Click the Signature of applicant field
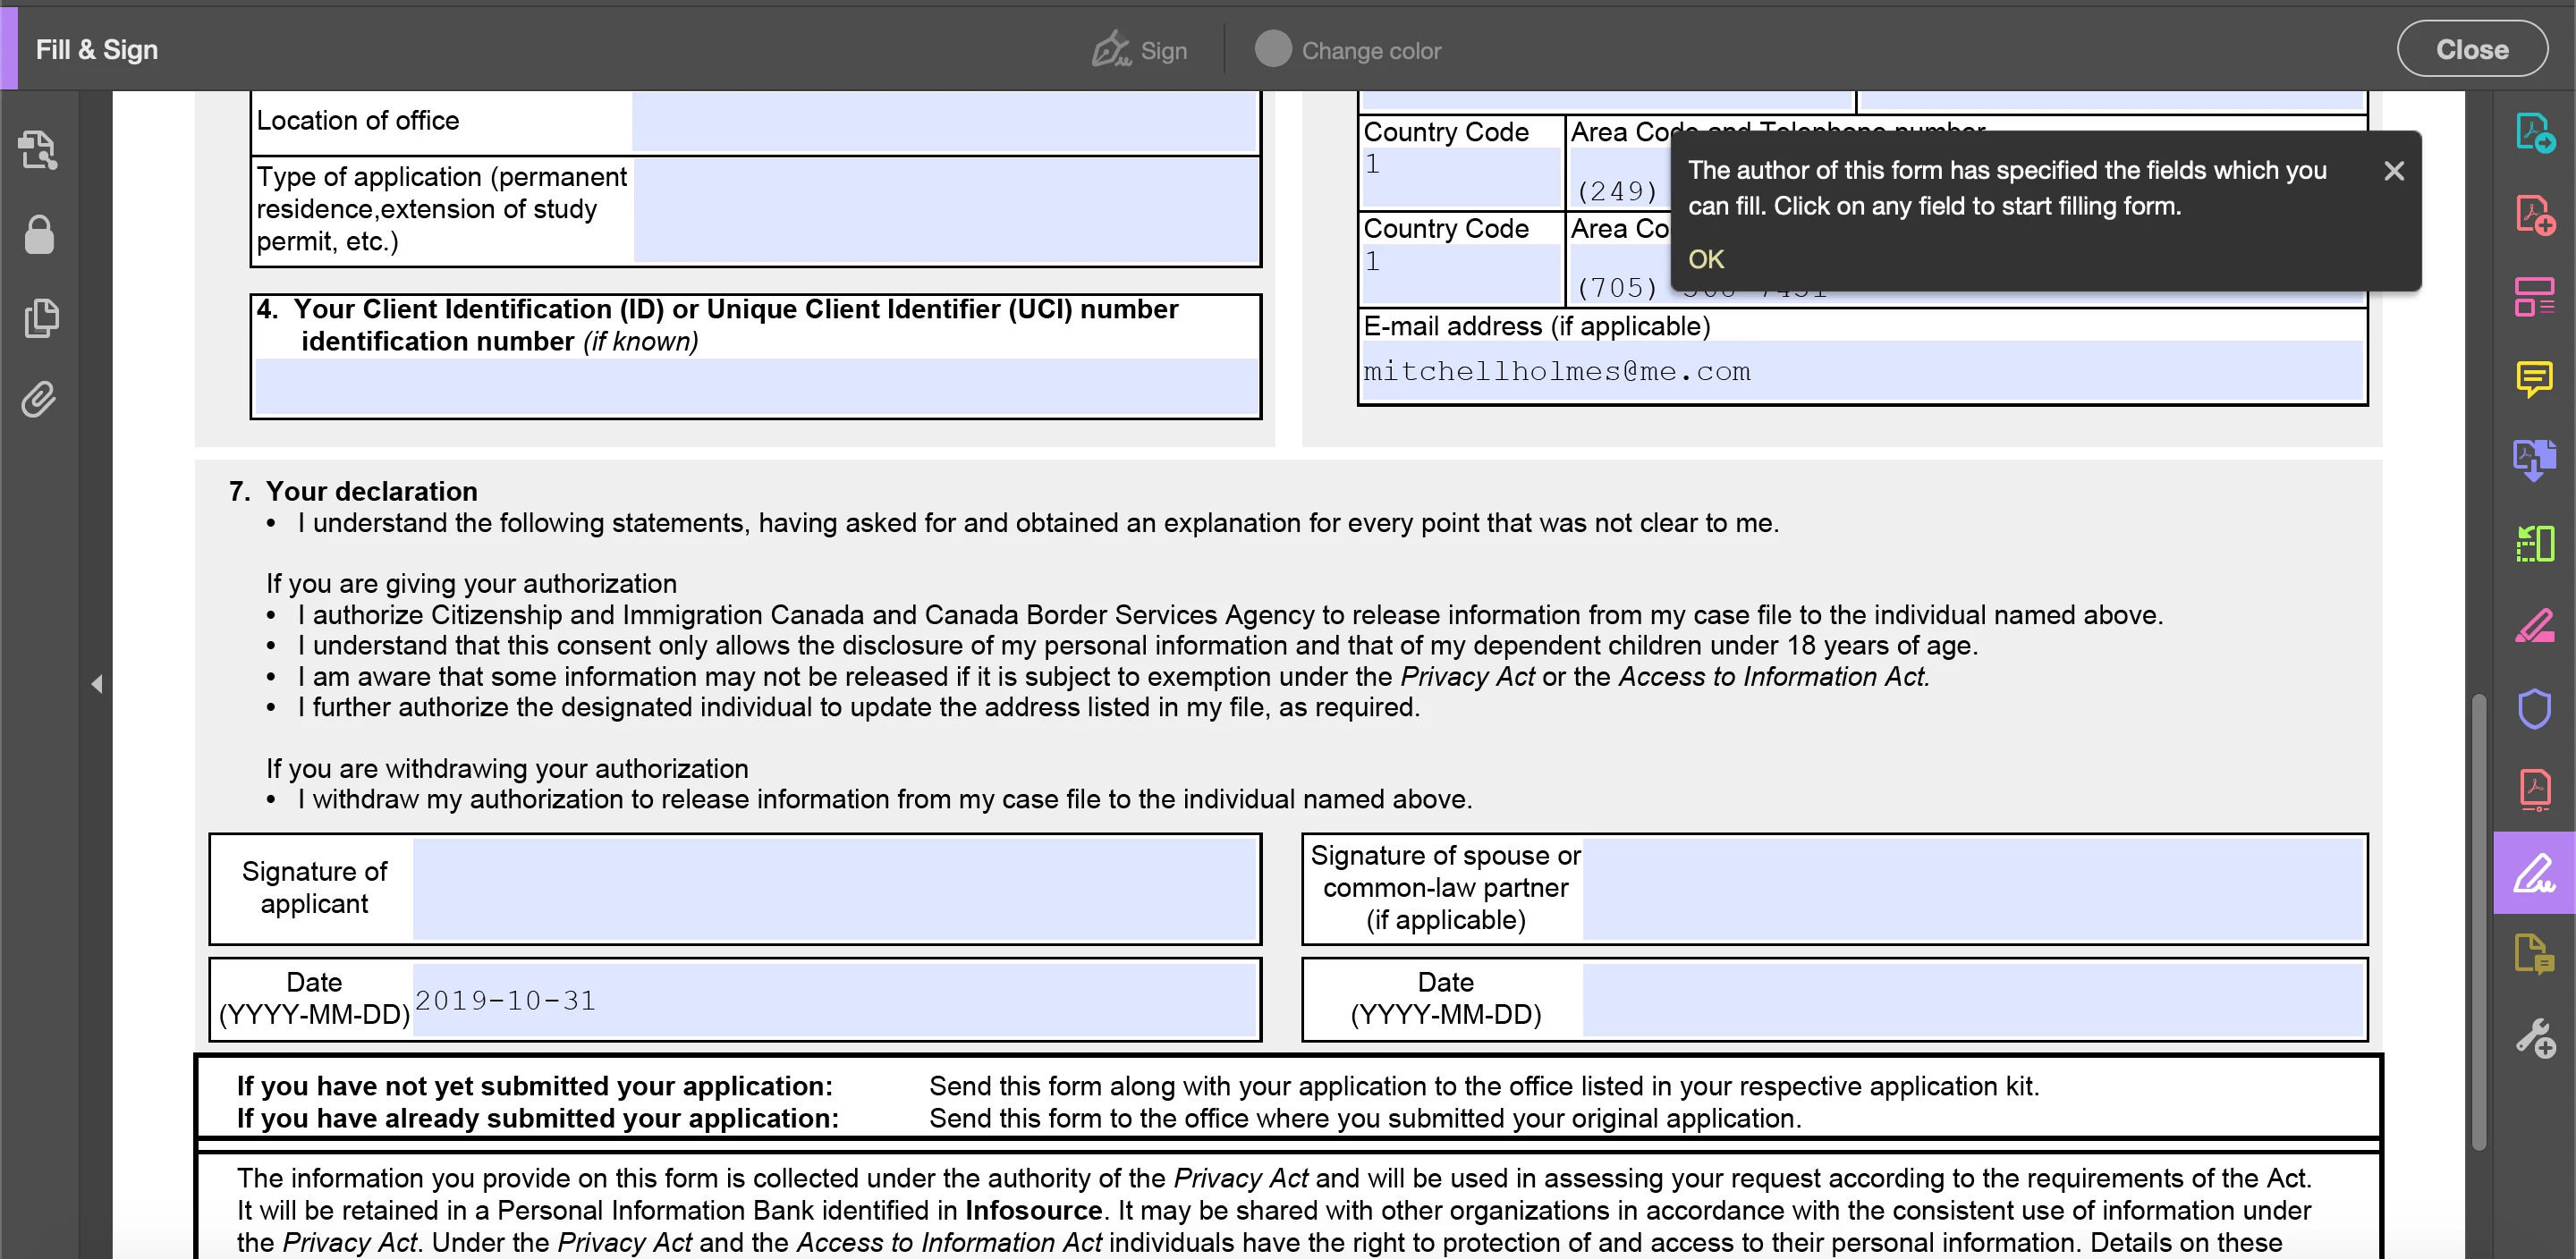The height and width of the screenshot is (1259, 2576). coord(834,888)
